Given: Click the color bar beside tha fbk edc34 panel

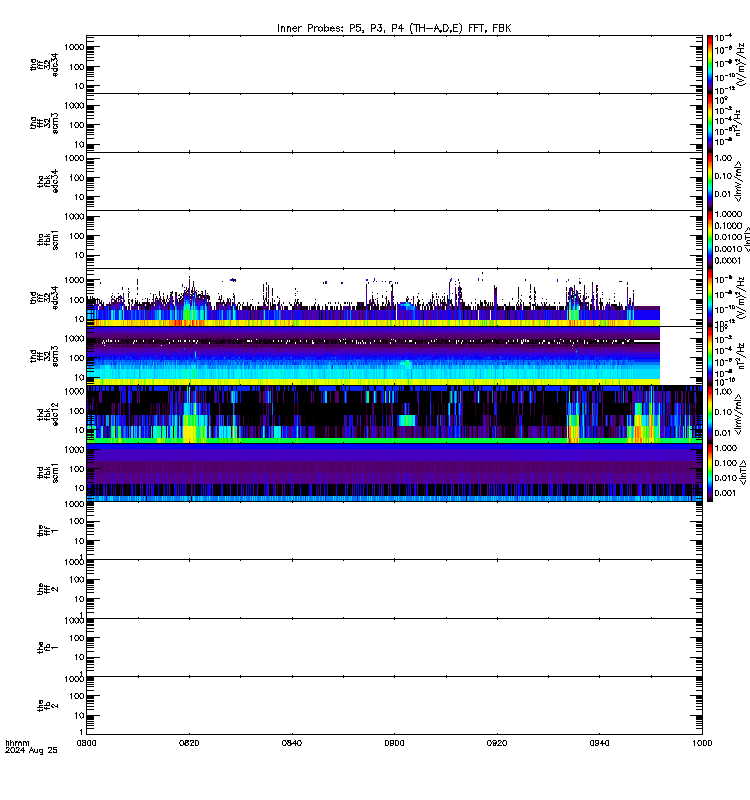Looking at the screenshot, I should point(710,181).
